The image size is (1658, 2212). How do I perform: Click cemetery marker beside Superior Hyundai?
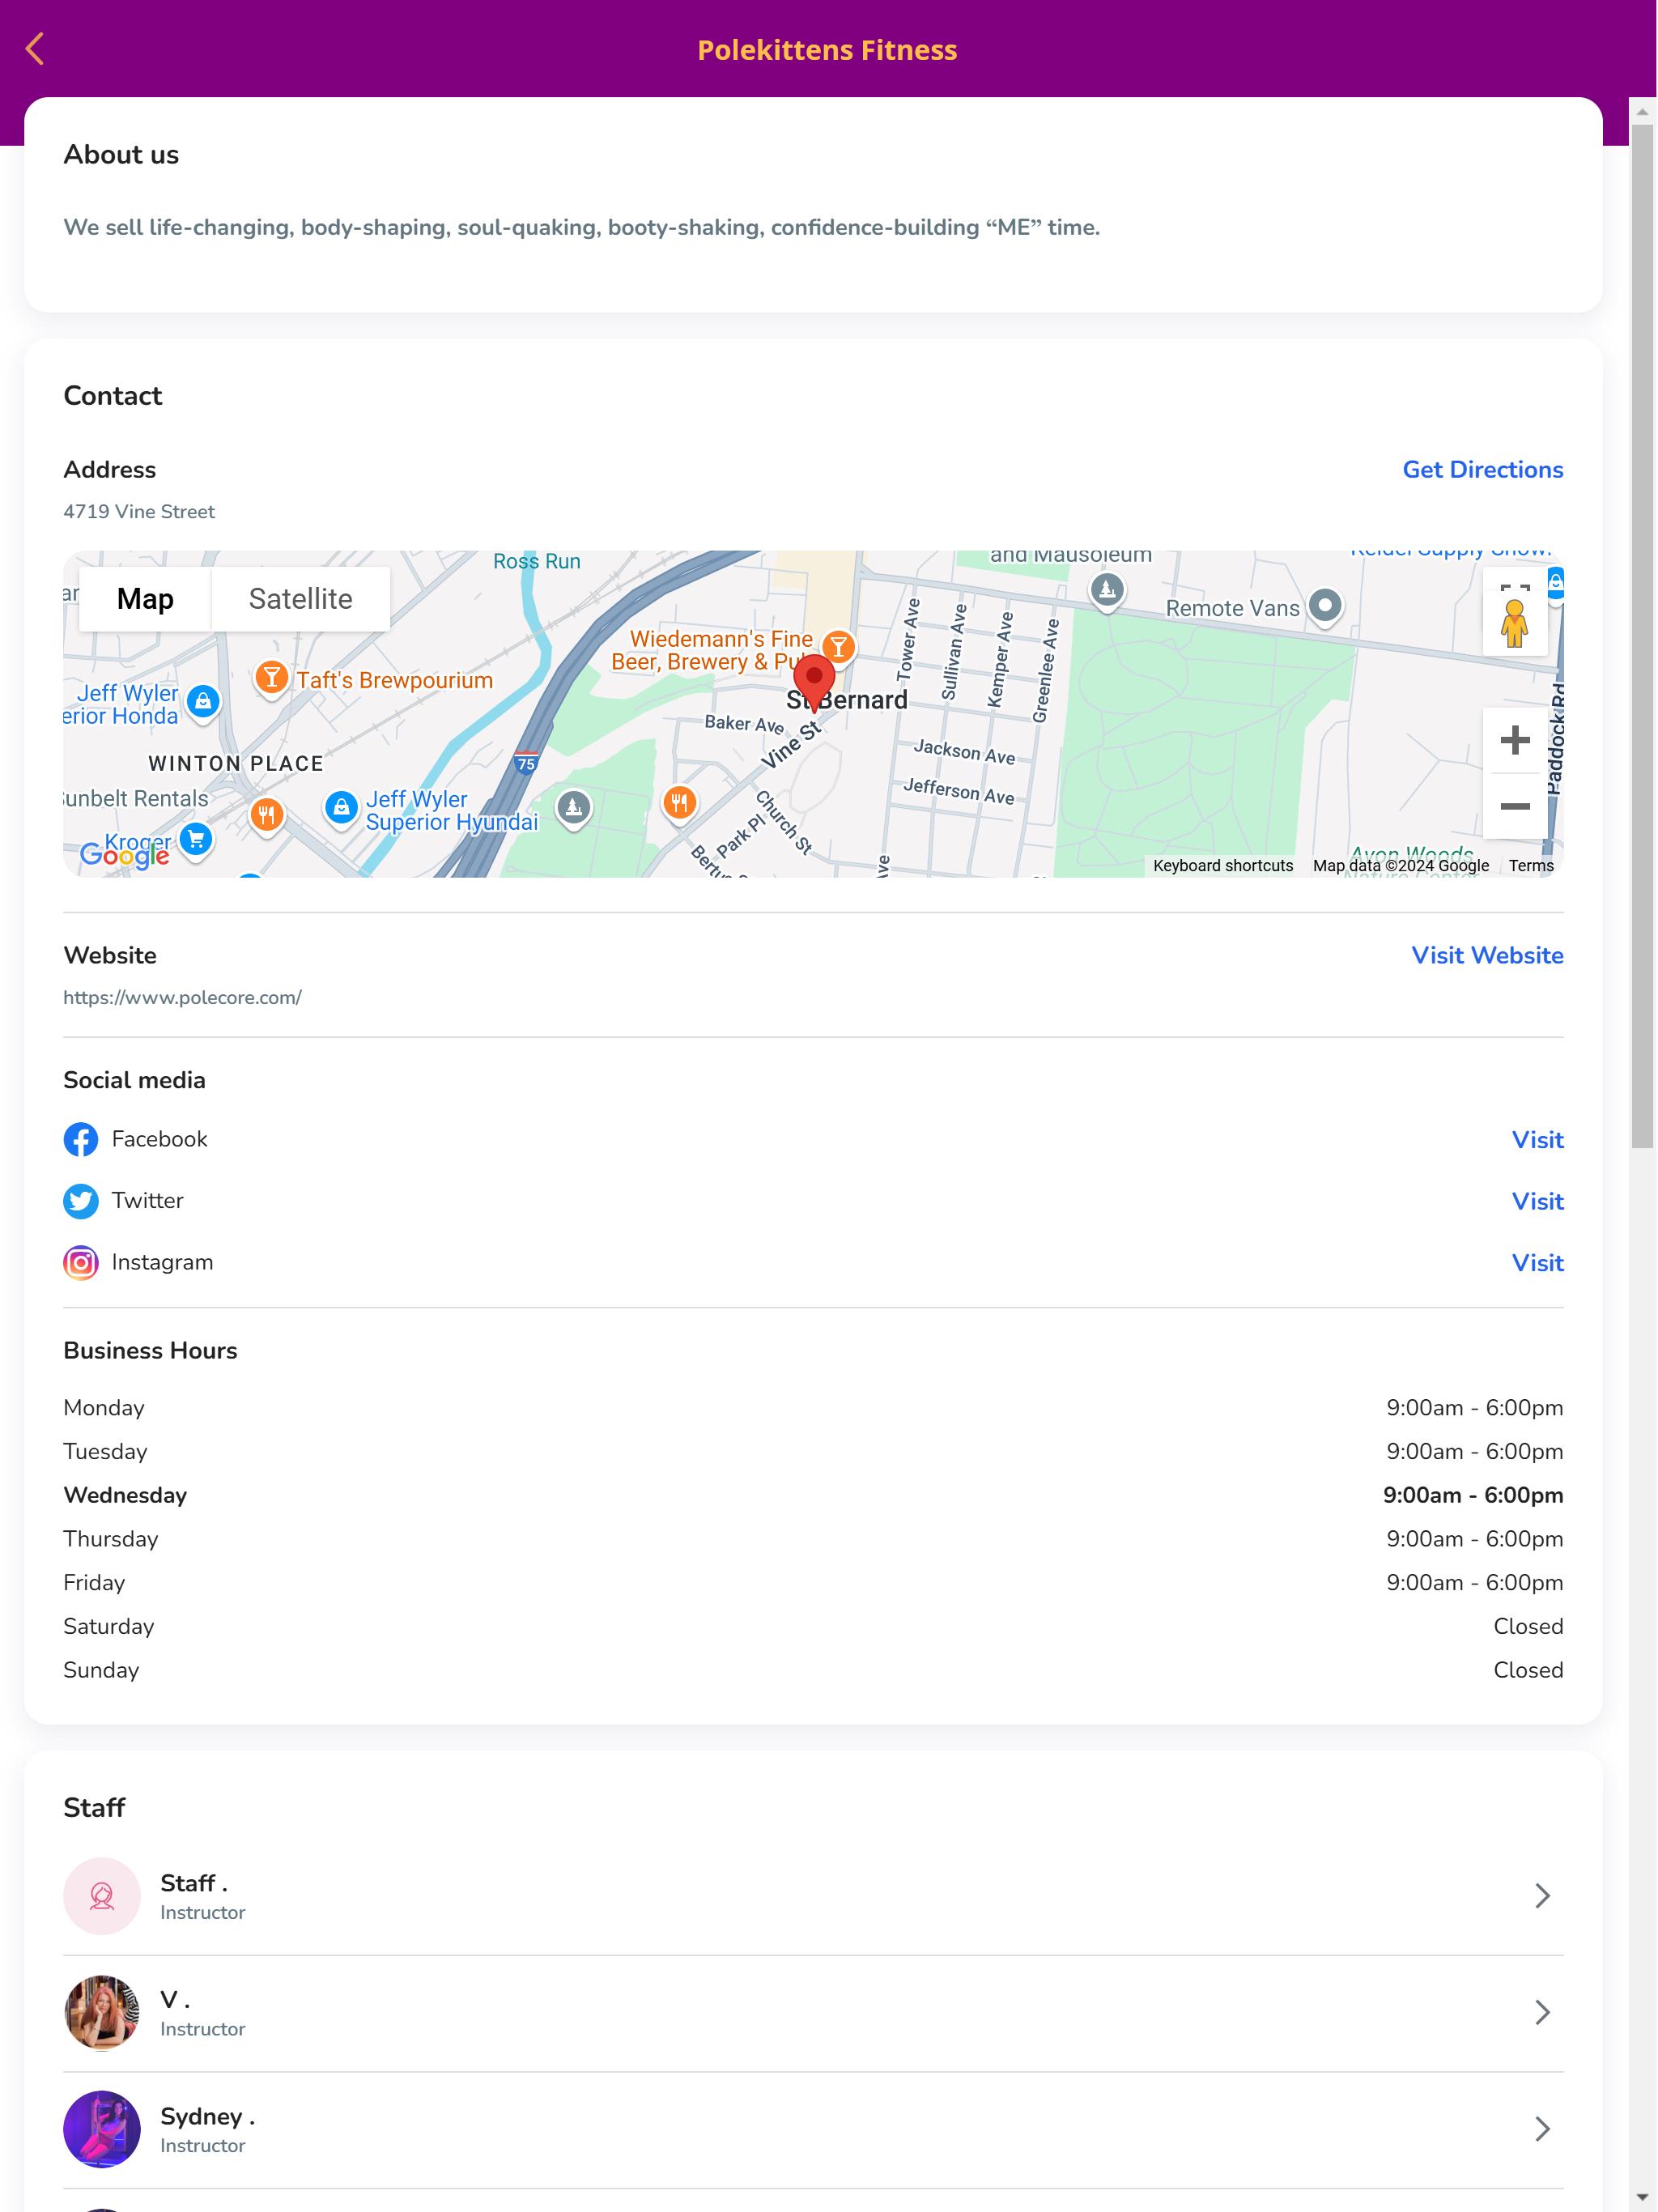pyautogui.click(x=573, y=808)
